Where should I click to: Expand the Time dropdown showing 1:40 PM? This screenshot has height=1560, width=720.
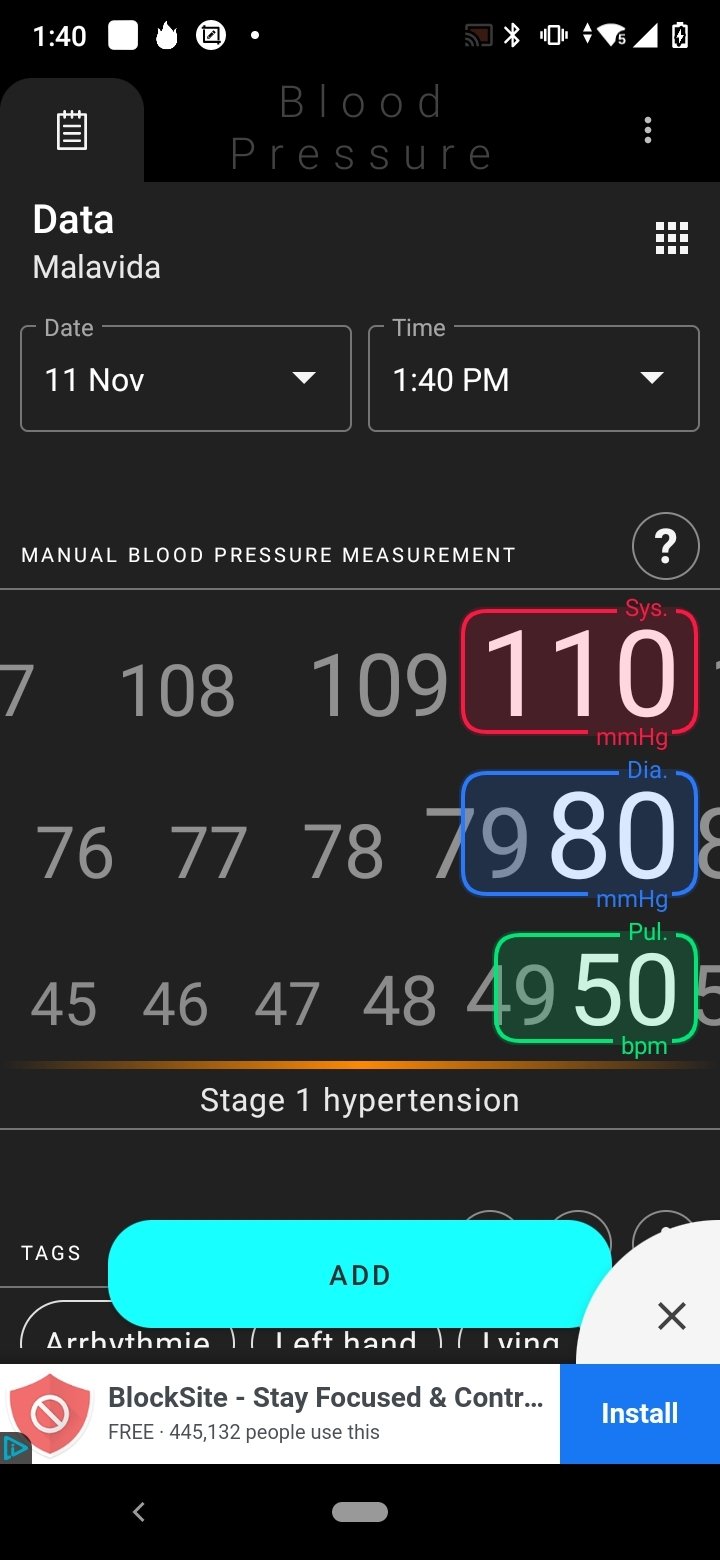click(534, 379)
